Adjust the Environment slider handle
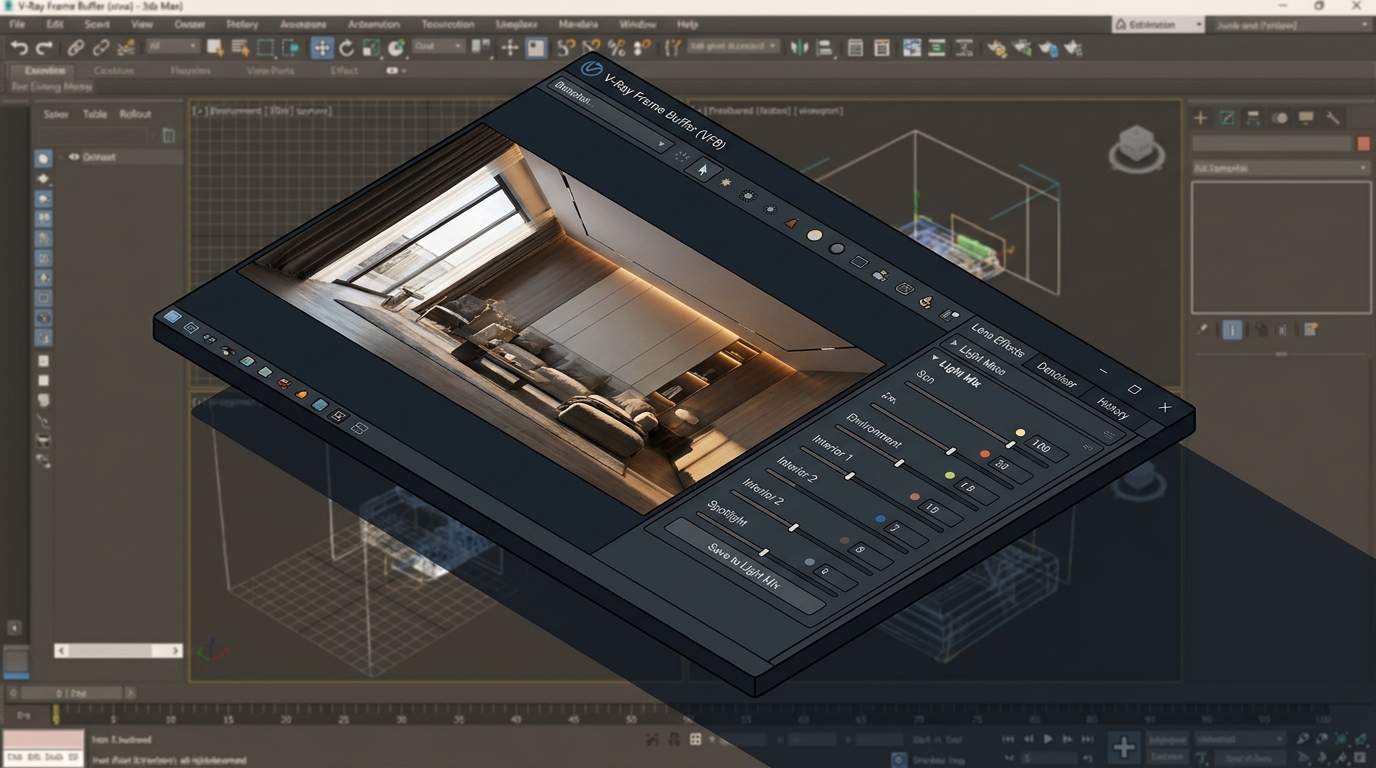1376x768 pixels. (900, 464)
